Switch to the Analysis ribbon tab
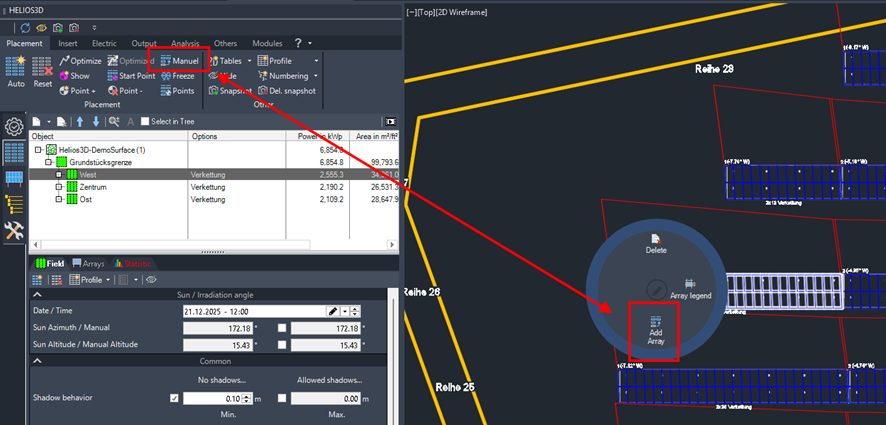This screenshot has width=886, height=425. coord(185,43)
